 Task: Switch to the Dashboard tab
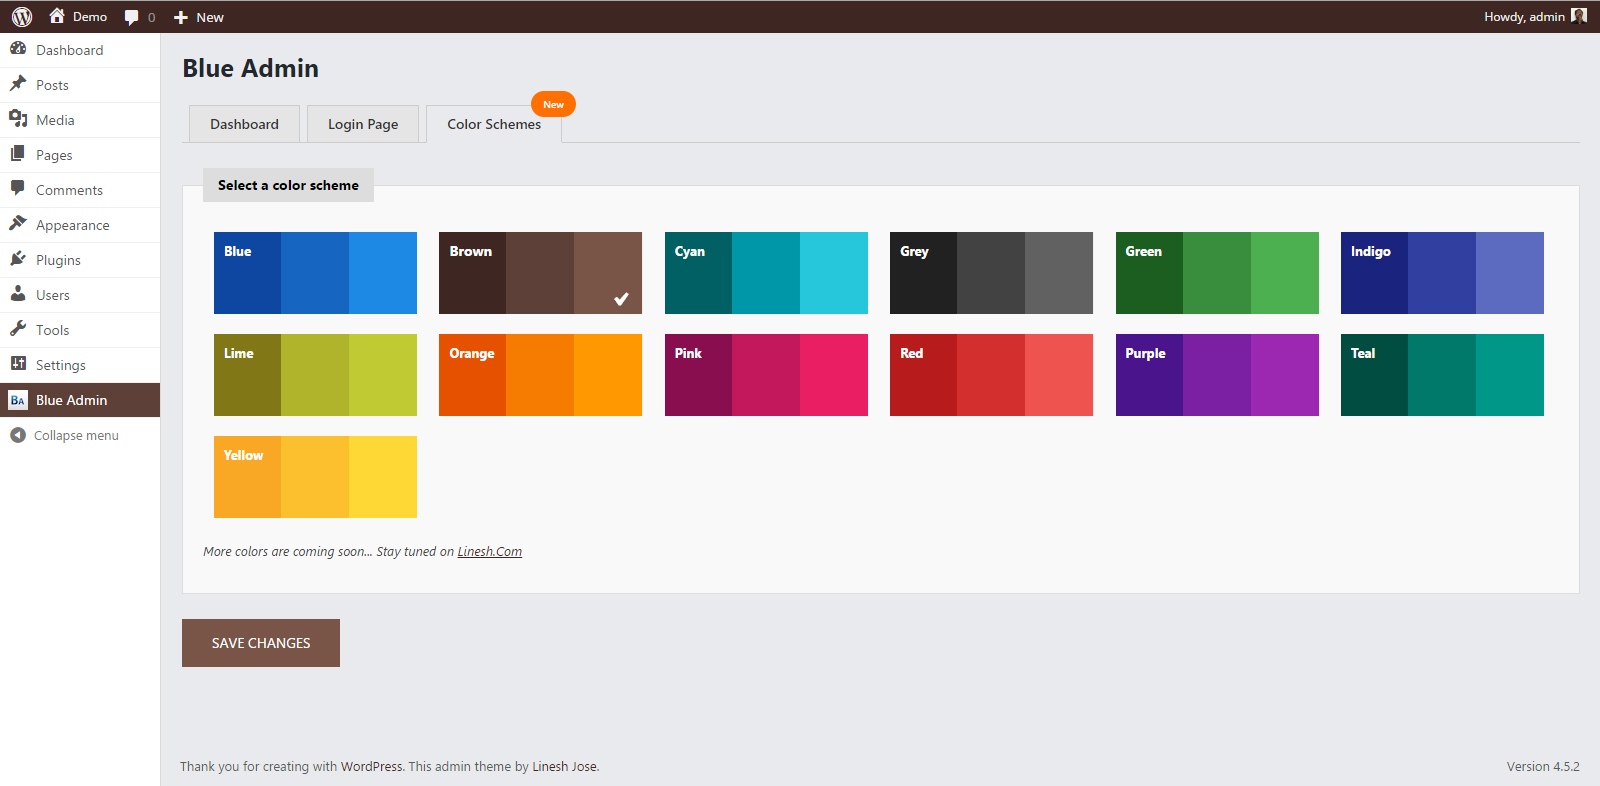tap(244, 124)
